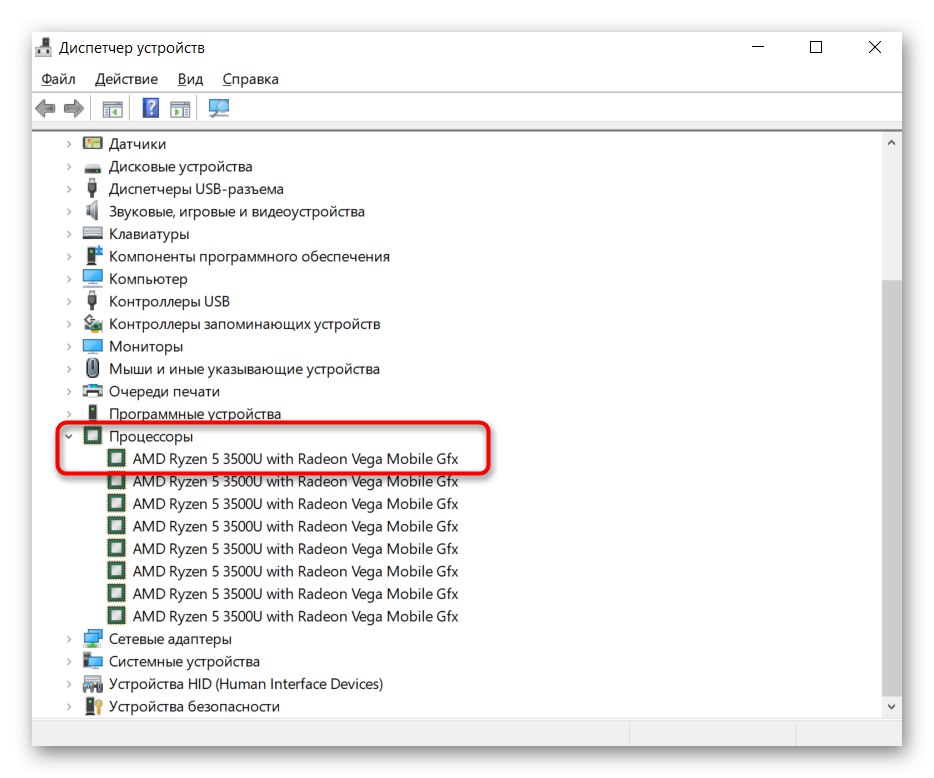Open the Вид menu
Viewport: 934px width, 778px height.
190,79
